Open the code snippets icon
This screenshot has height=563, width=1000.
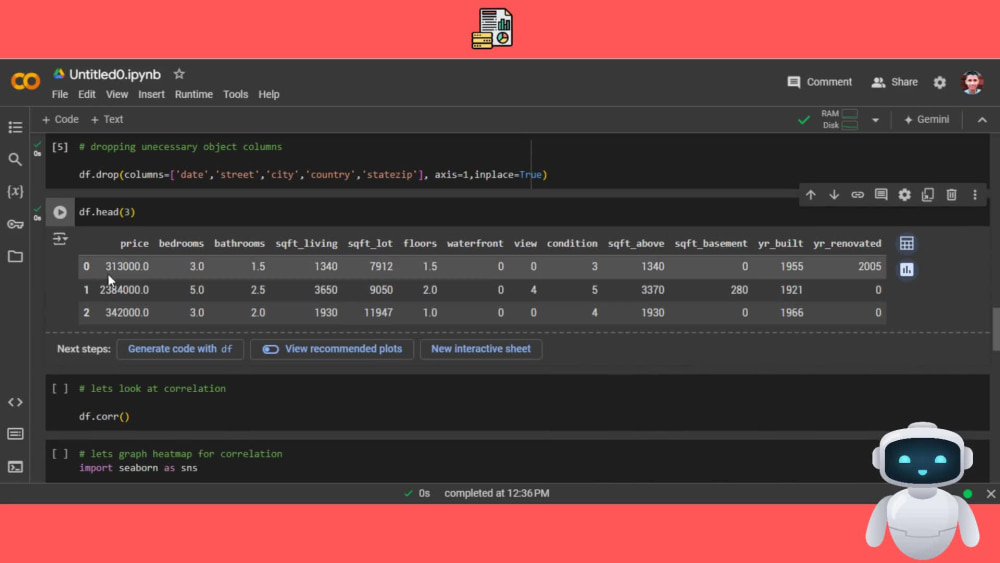point(15,402)
